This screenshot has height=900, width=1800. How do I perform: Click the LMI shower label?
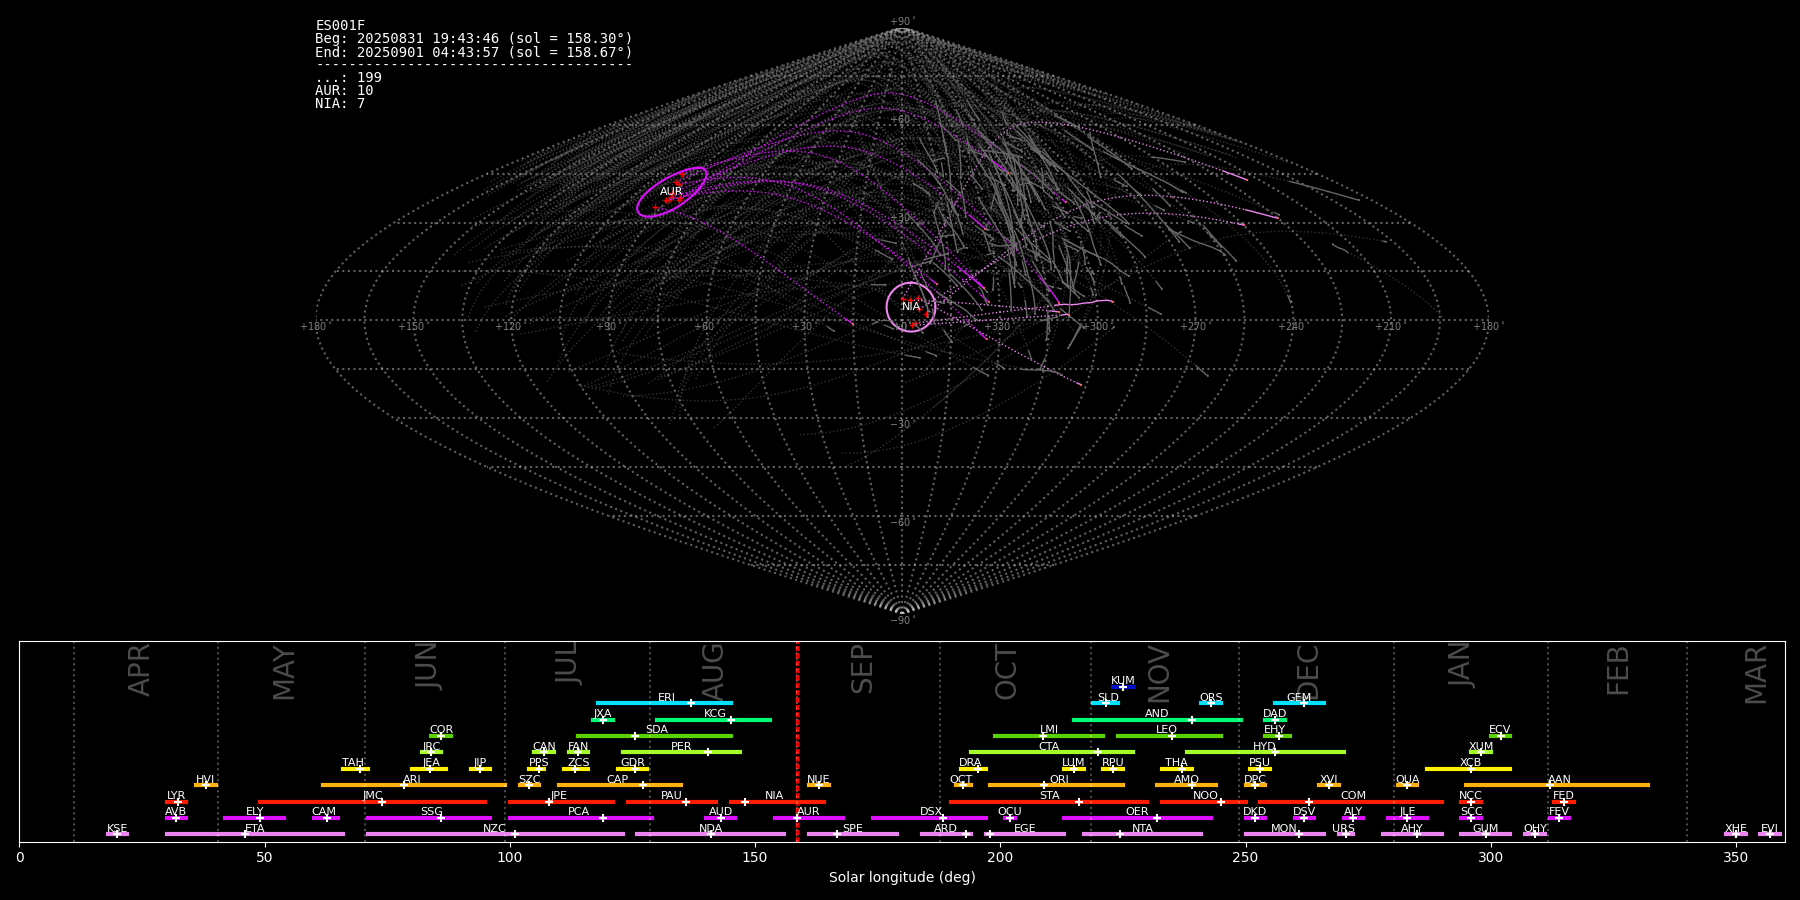pyautogui.click(x=1049, y=730)
